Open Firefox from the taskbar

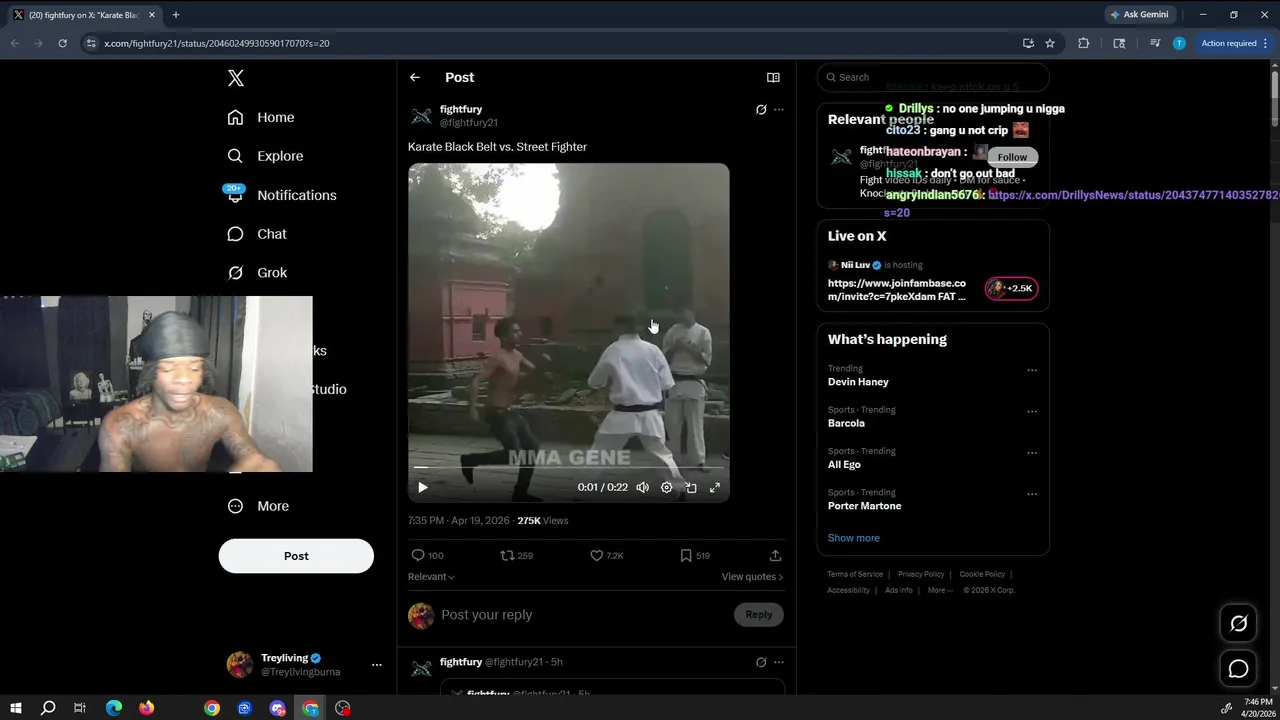[146, 708]
